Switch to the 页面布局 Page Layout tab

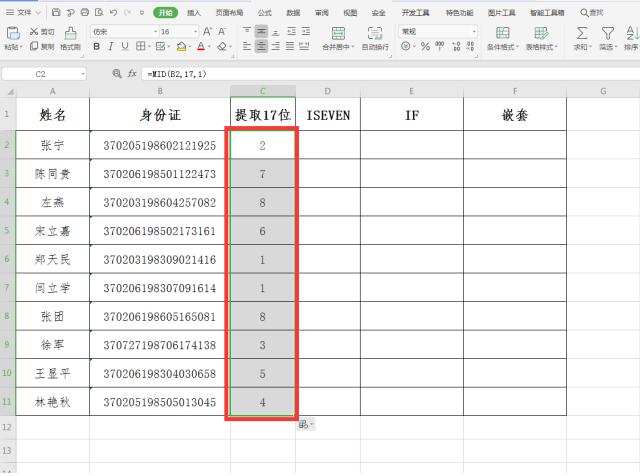click(229, 13)
